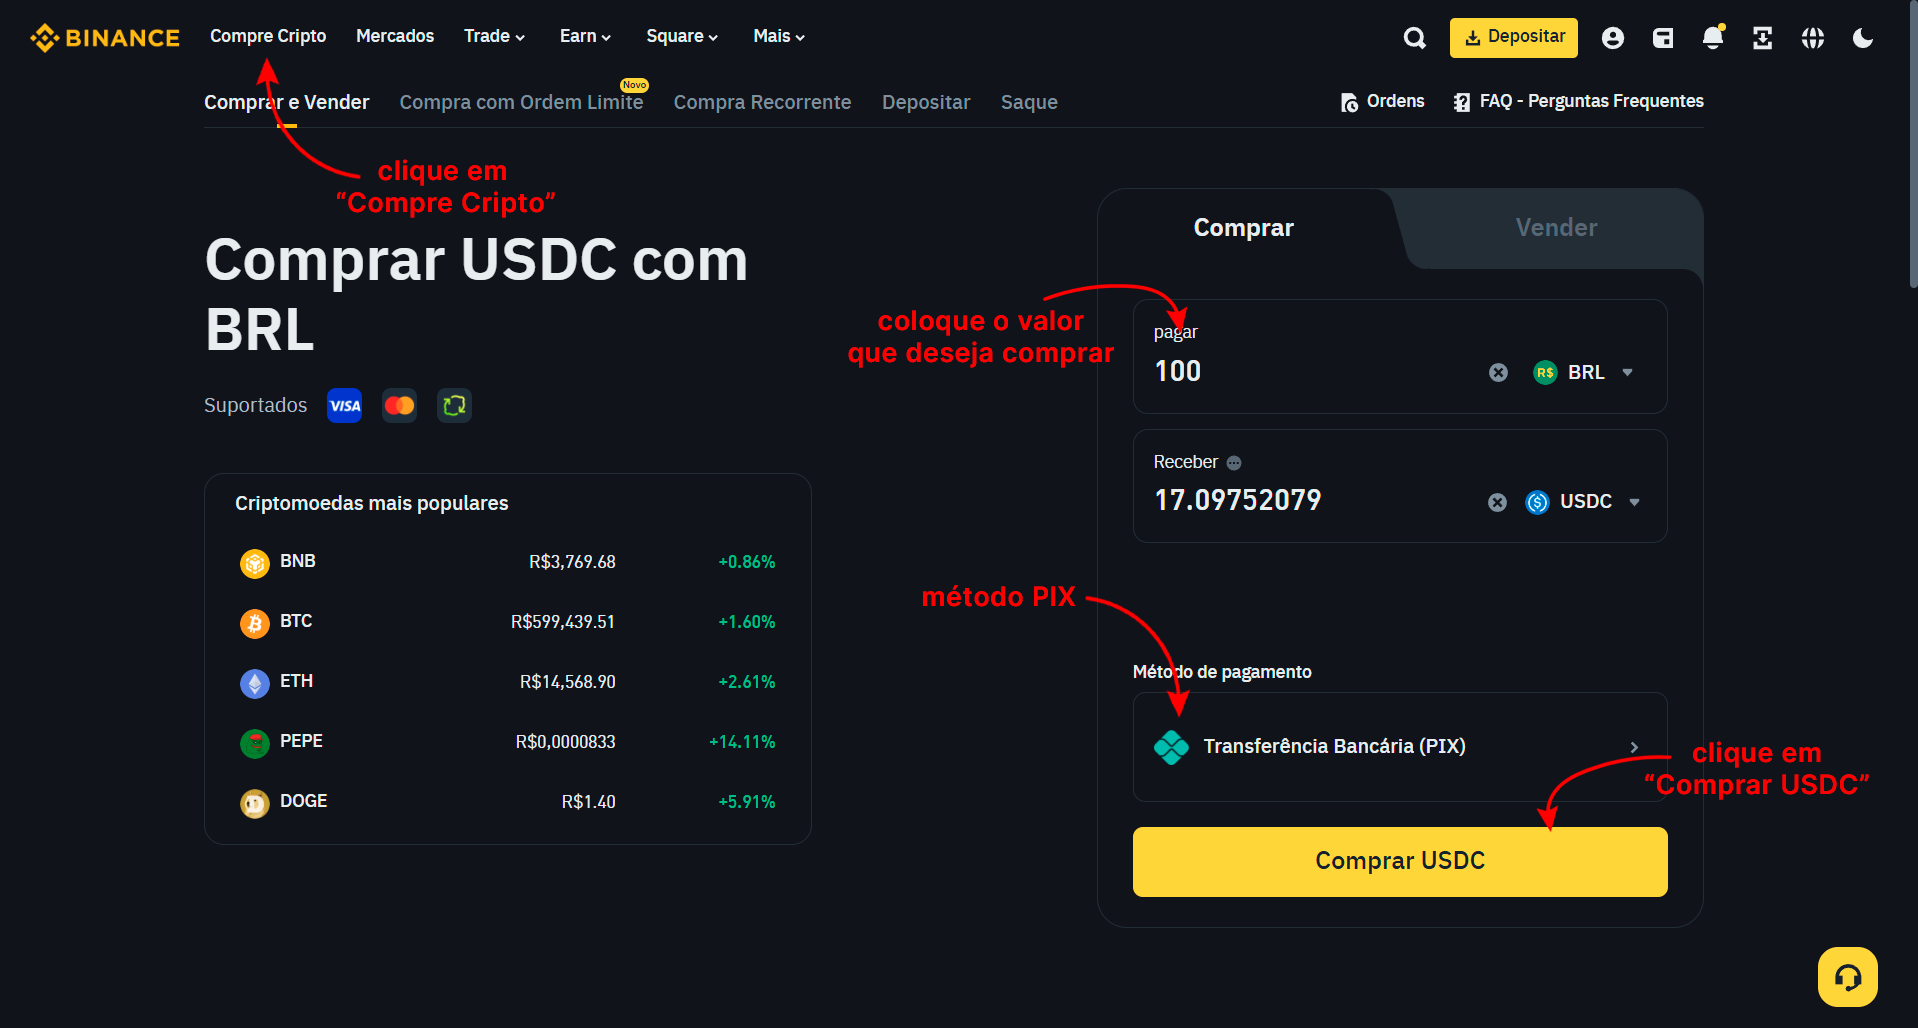This screenshot has width=1918, height=1028.
Task: Switch to Compra Recorrente tab
Action: pyautogui.click(x=762, y=102)
